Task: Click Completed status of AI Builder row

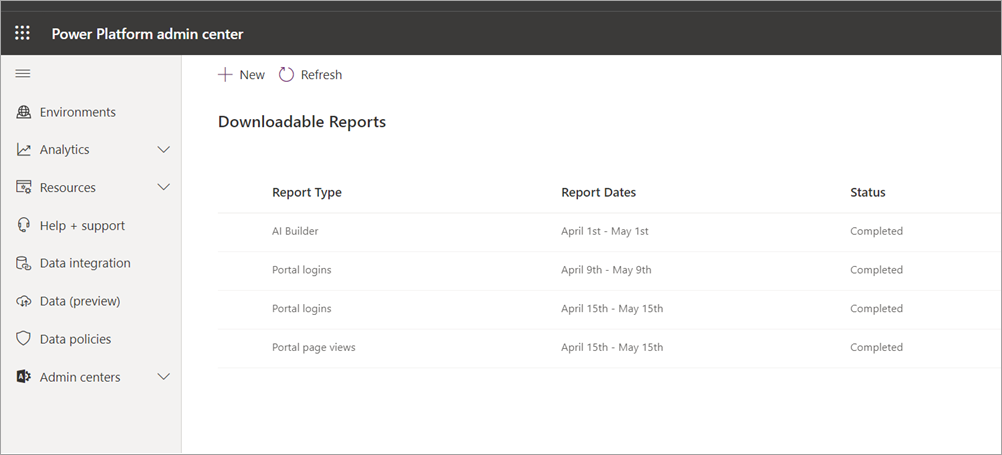Action: pos(876,231)
